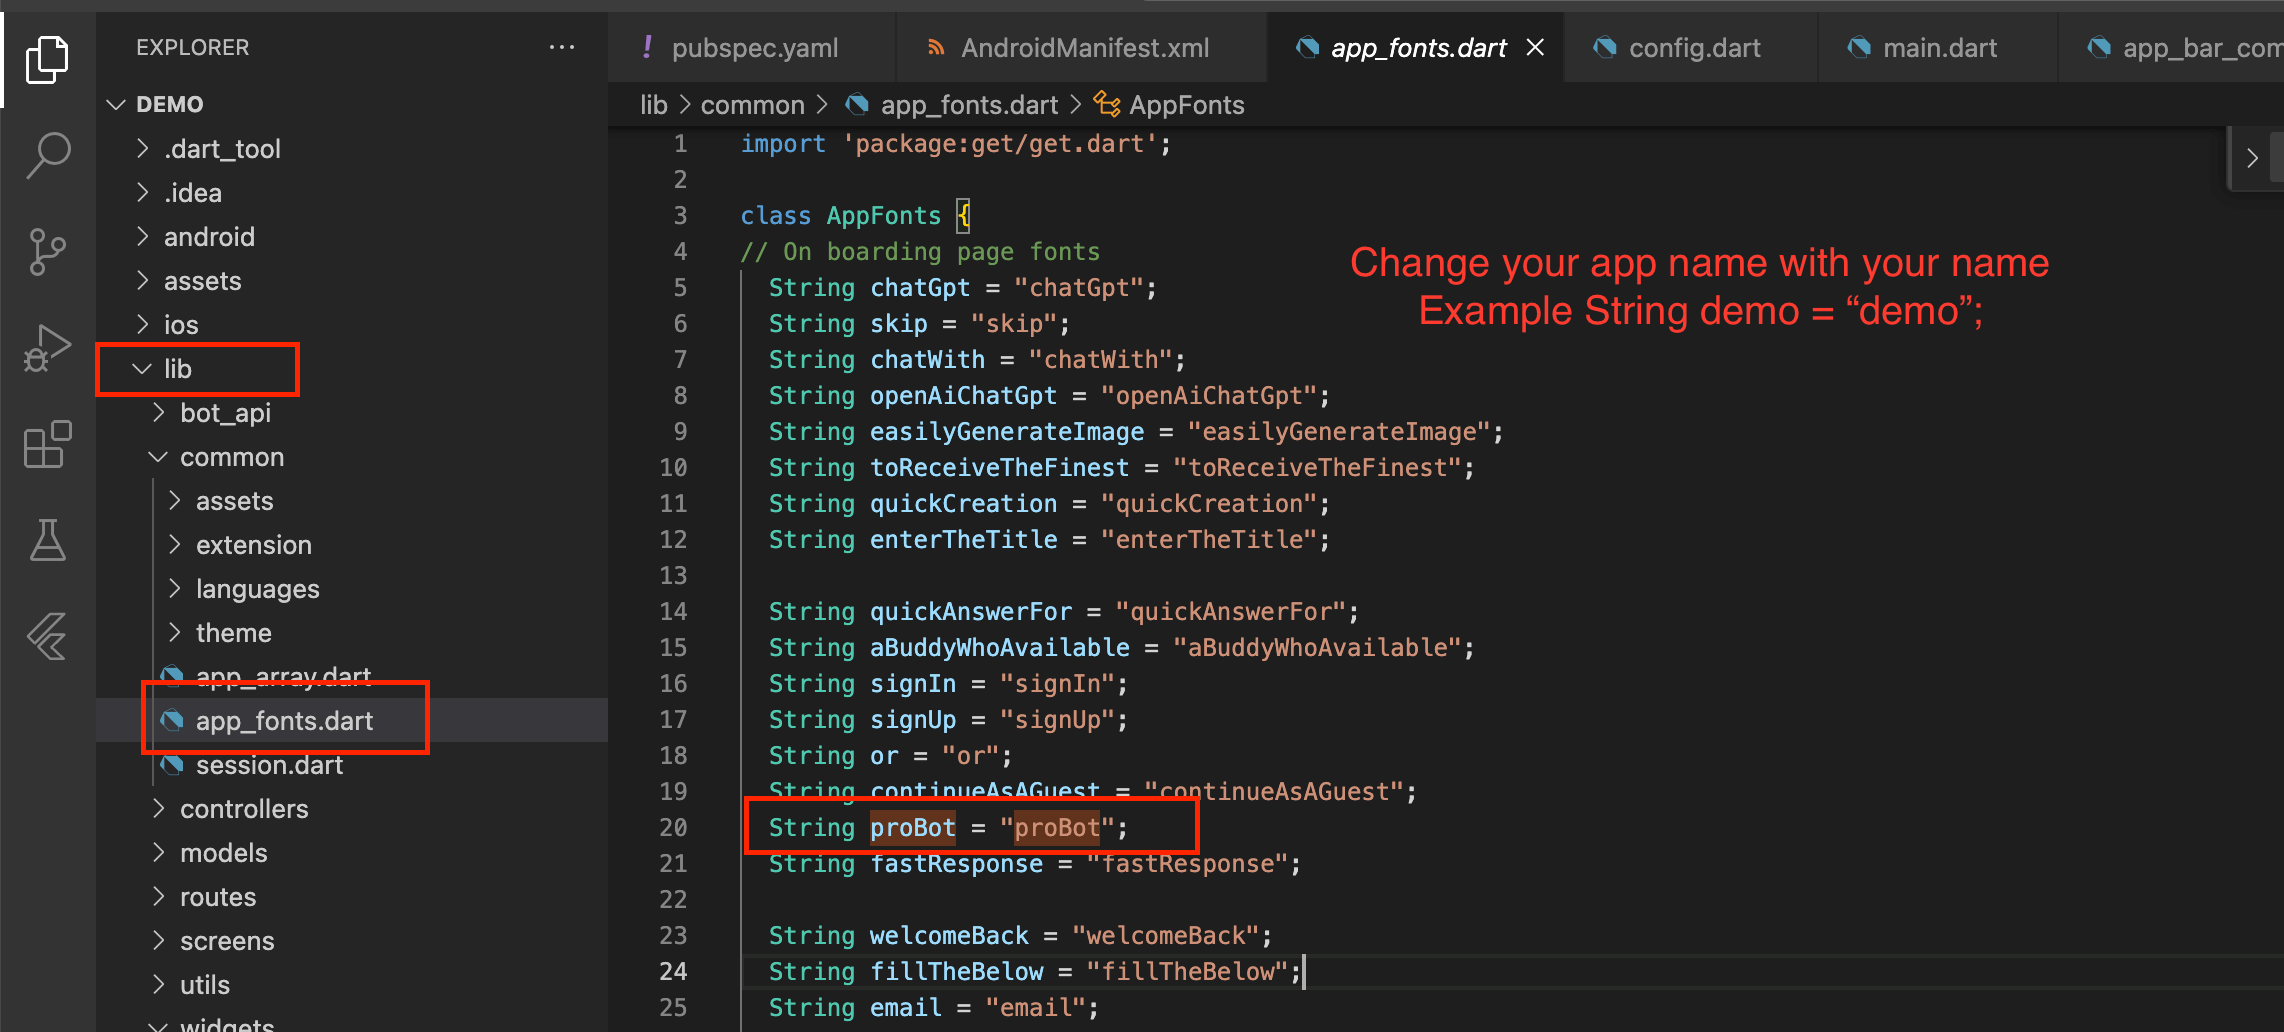The width and height of the screenshot is (2284, 1032).
Task: Expand the bot_api folder
Action: click(x=158, y=412)
